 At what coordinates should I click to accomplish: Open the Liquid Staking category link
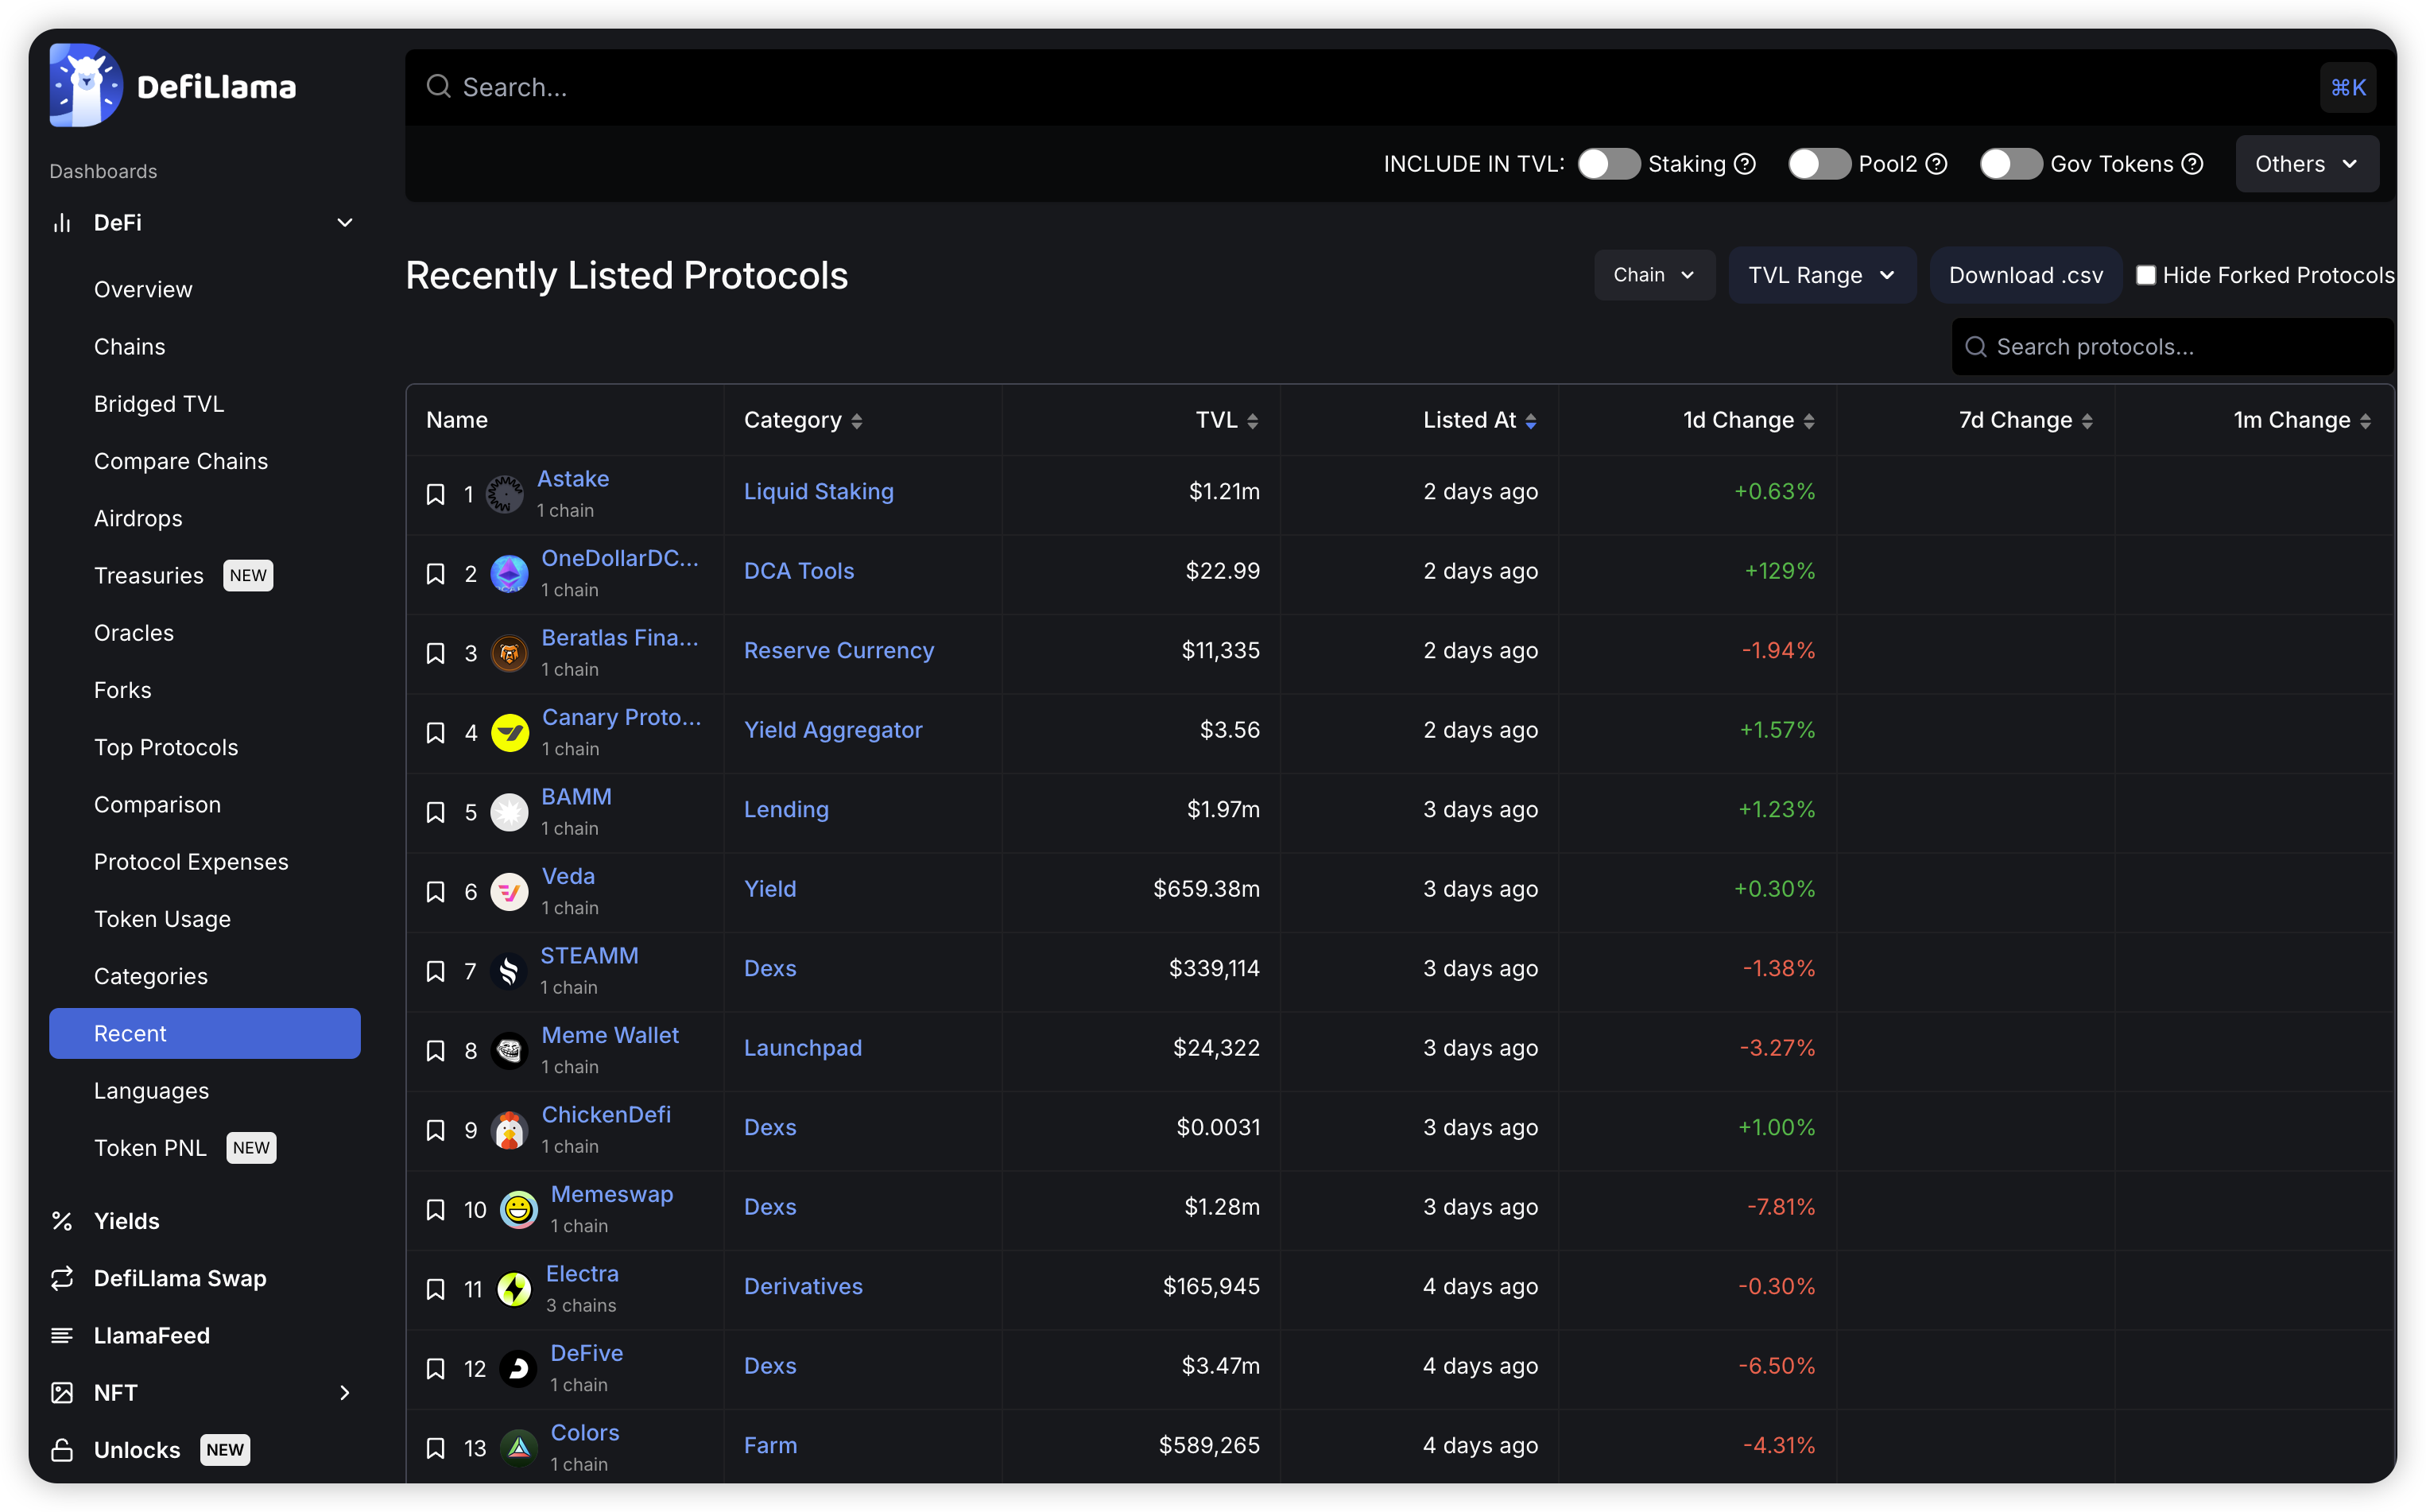point(818,491)
